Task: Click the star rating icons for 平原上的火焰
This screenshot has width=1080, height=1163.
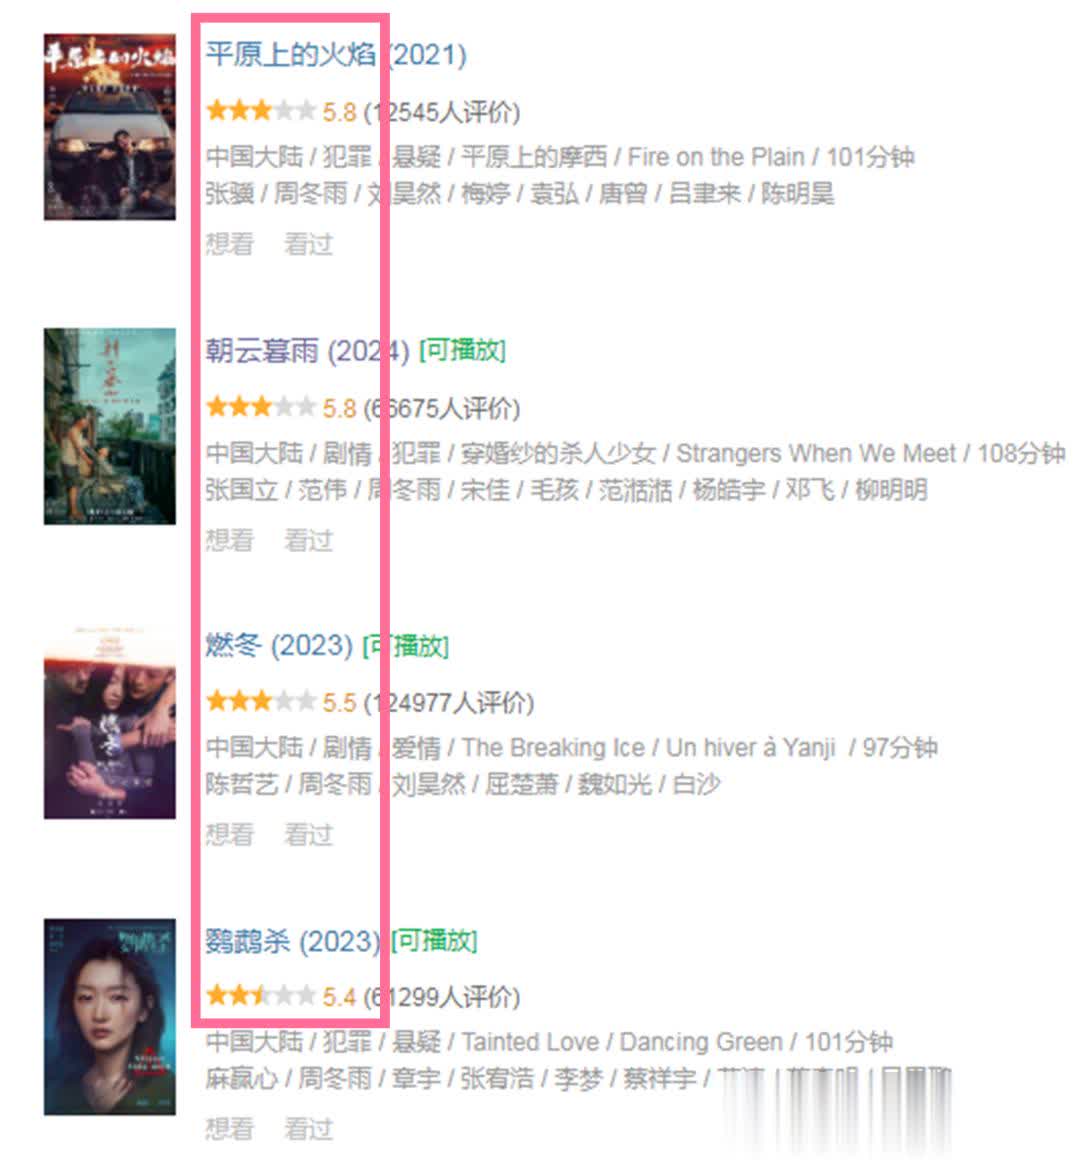Action: (261, 111)
